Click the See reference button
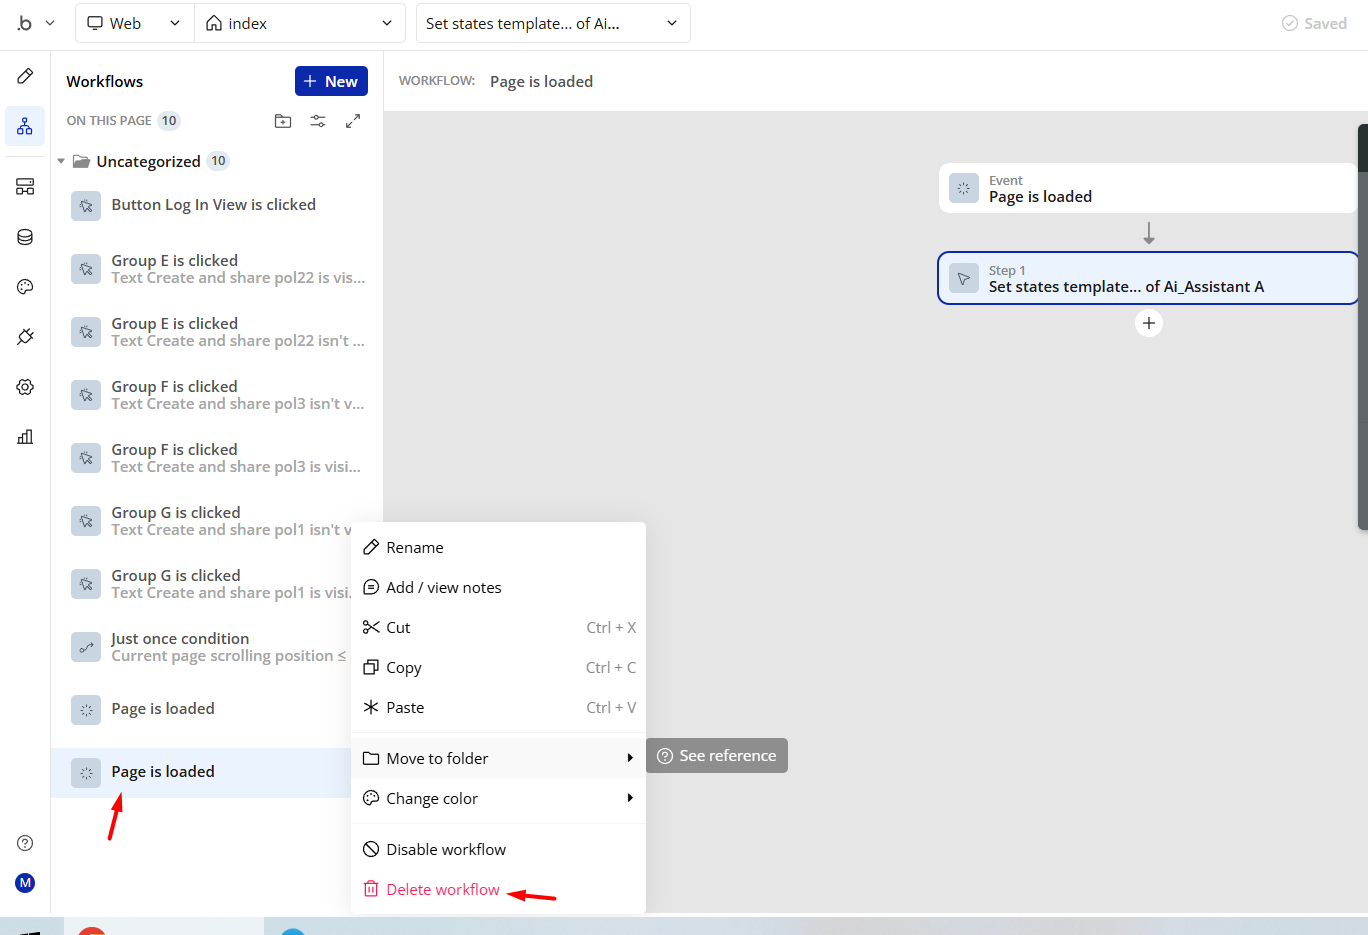Screen dimensions: 1368x935 [717, 756]
